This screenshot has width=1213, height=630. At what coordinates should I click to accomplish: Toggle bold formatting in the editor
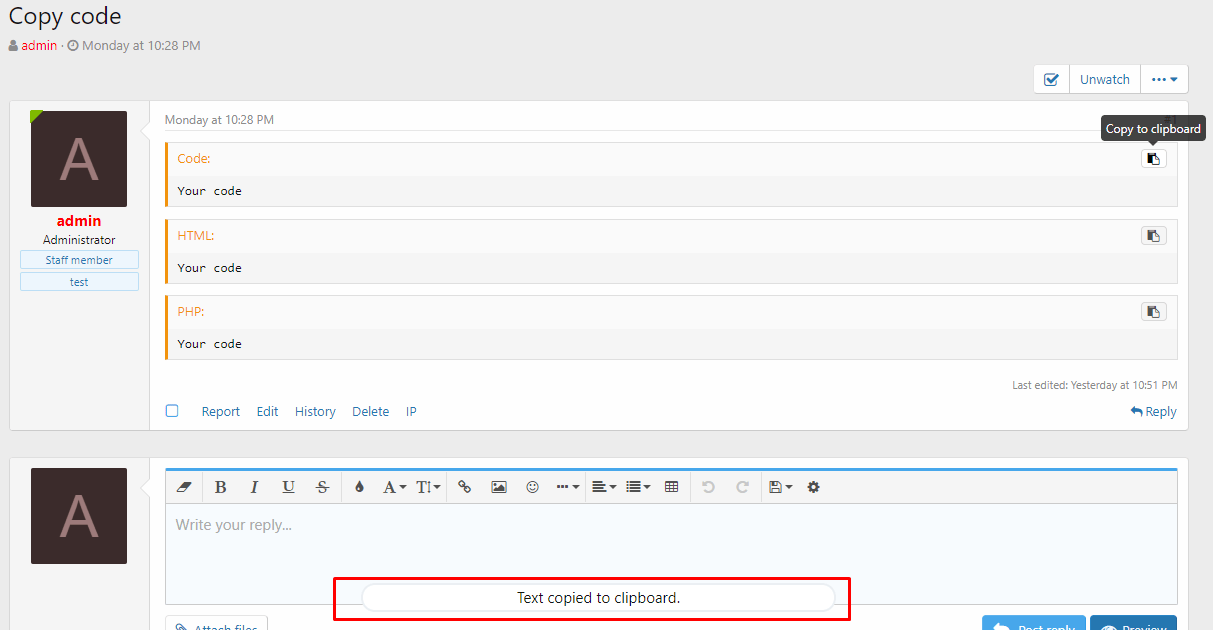click(220, 487)
